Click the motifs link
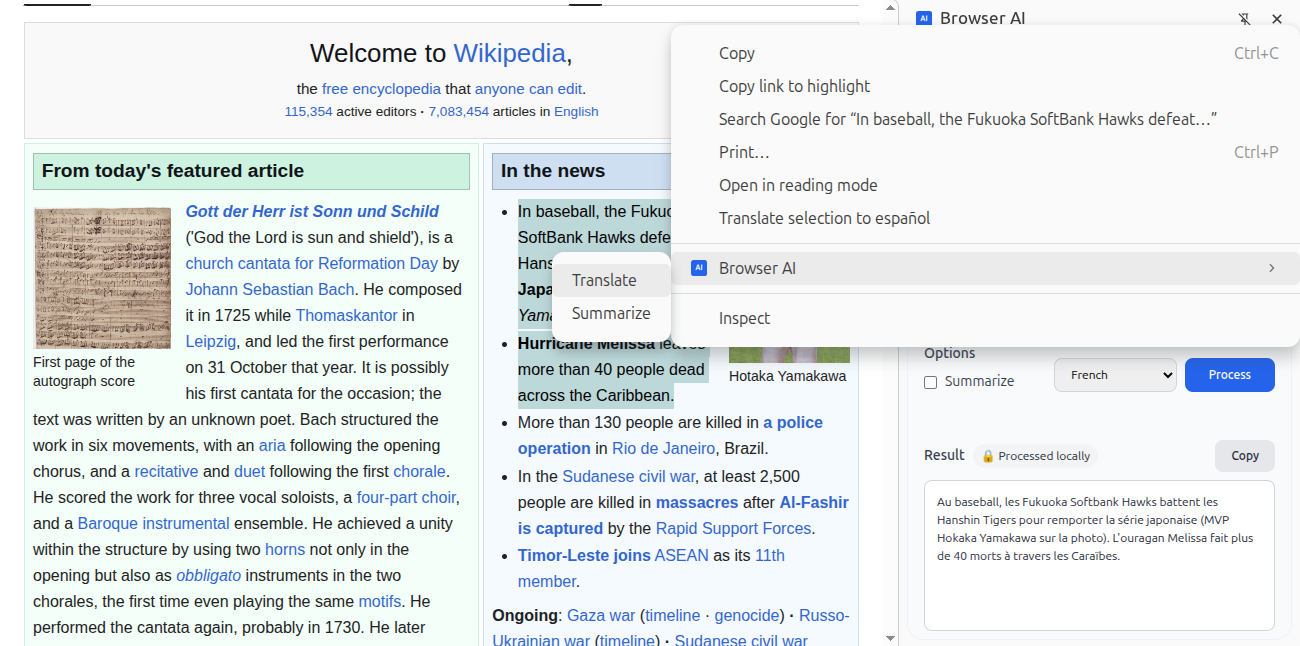The image size is (1300, 646). [380, 601]
